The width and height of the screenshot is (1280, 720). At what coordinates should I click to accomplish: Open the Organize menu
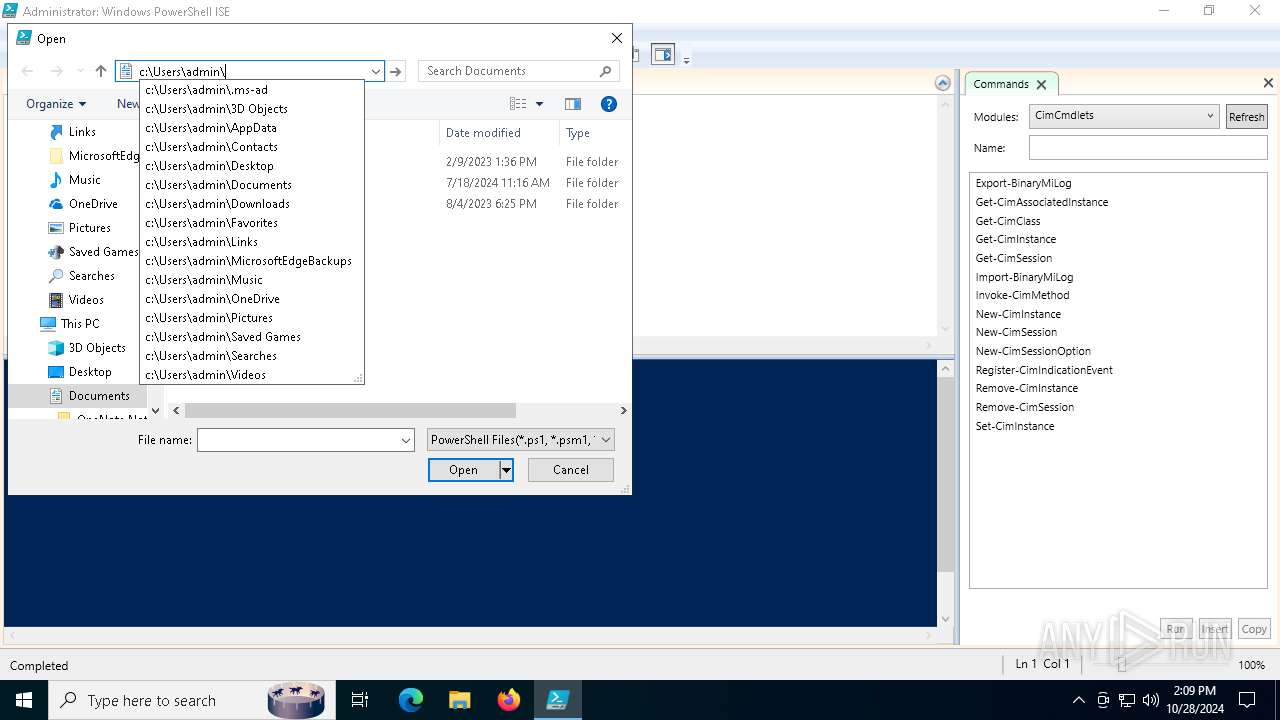tap(56, 104)
